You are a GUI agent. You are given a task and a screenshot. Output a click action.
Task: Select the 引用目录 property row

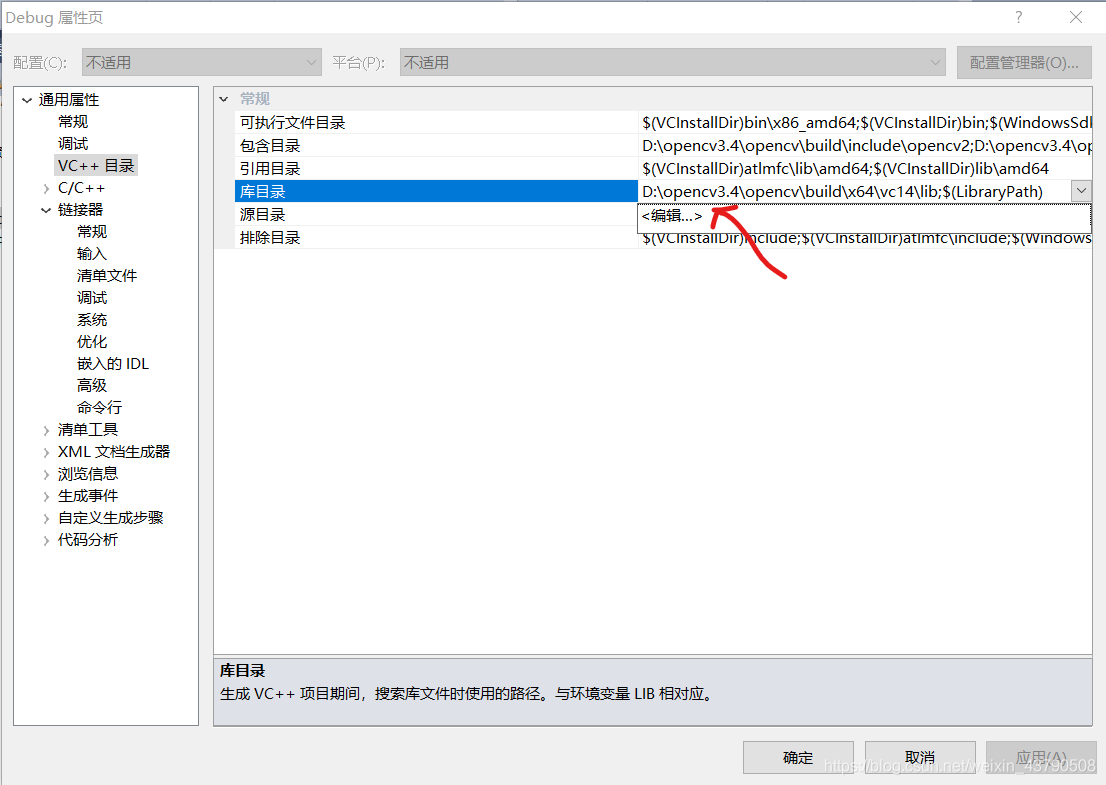click(436, 169)
